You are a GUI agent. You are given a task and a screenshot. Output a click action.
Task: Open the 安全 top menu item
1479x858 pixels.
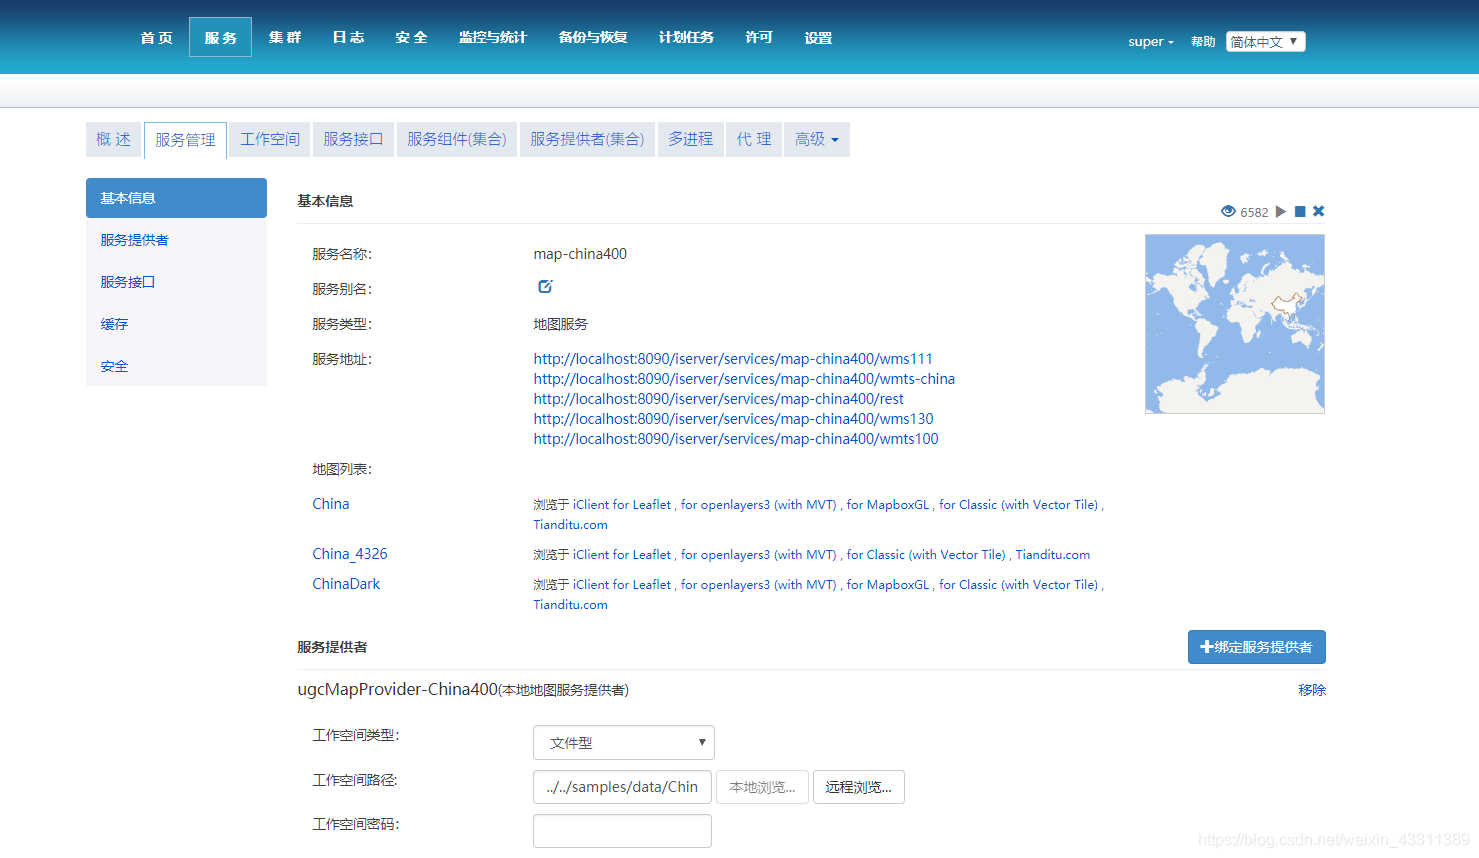[411, 37]
